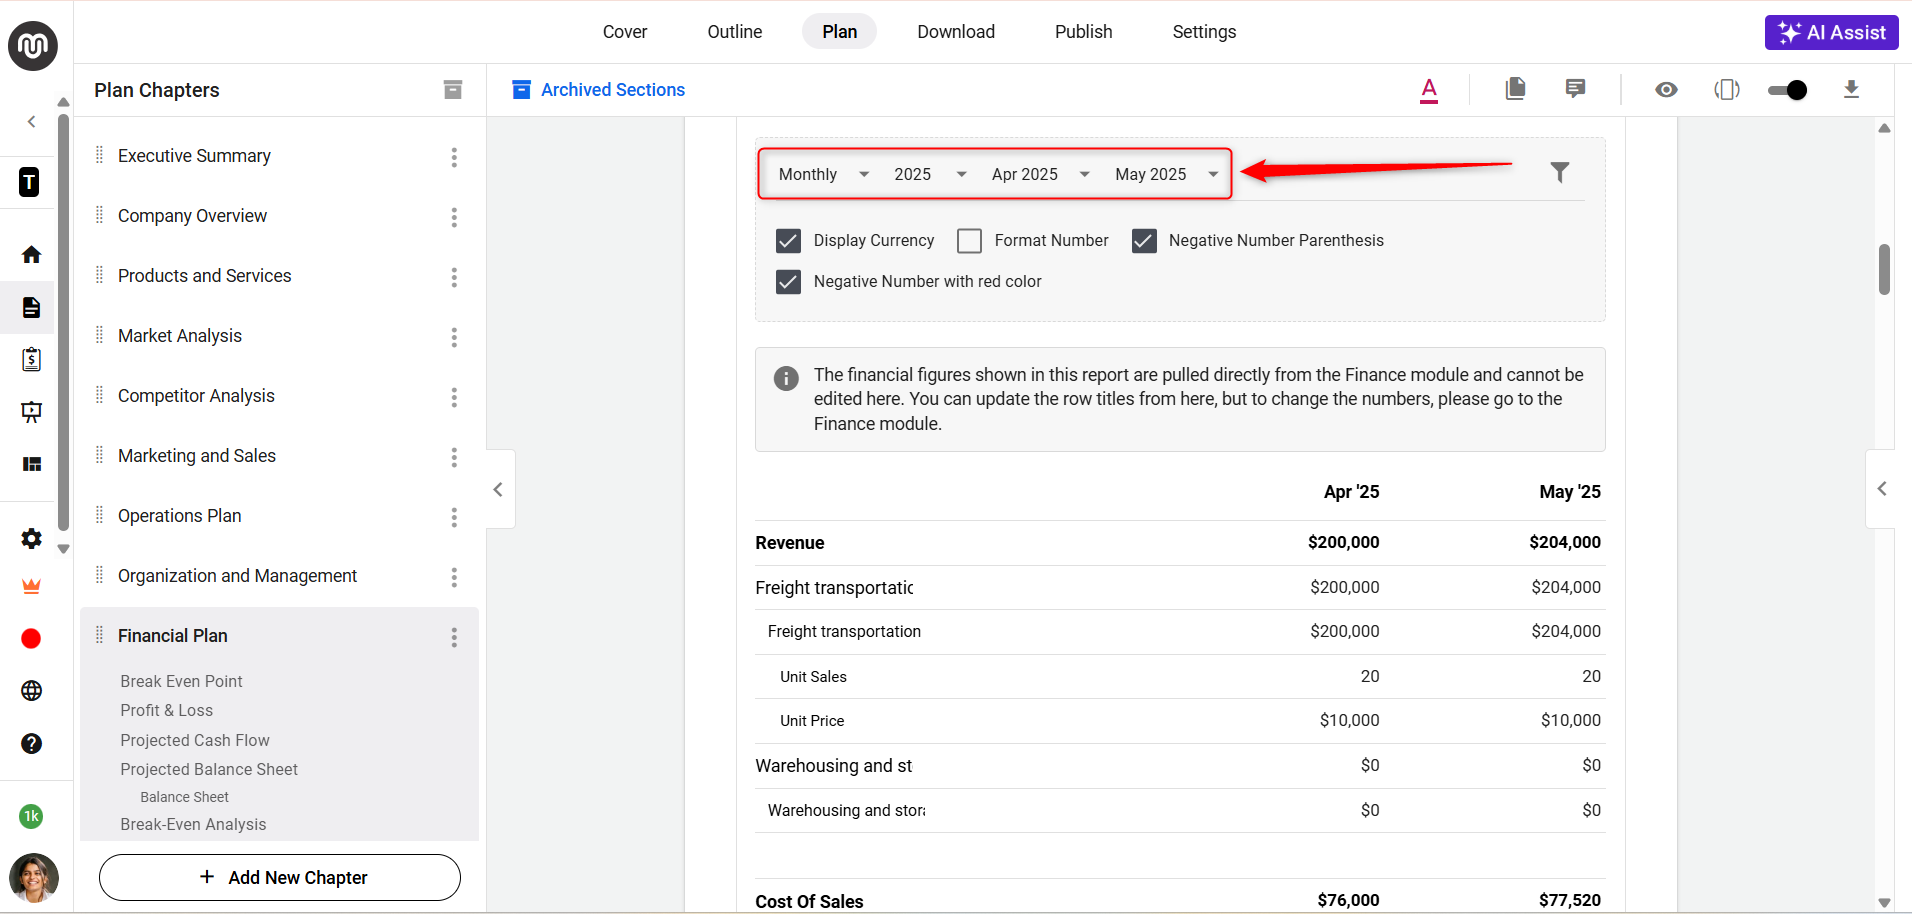The width and height of the screenshot is (1912, 914).
Task: Open the May 2025 end month dropdown
Action: [1166, 174]
